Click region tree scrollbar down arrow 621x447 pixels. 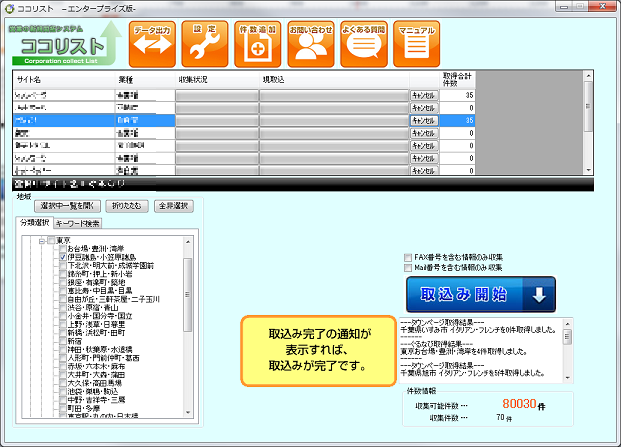point(188,413)
